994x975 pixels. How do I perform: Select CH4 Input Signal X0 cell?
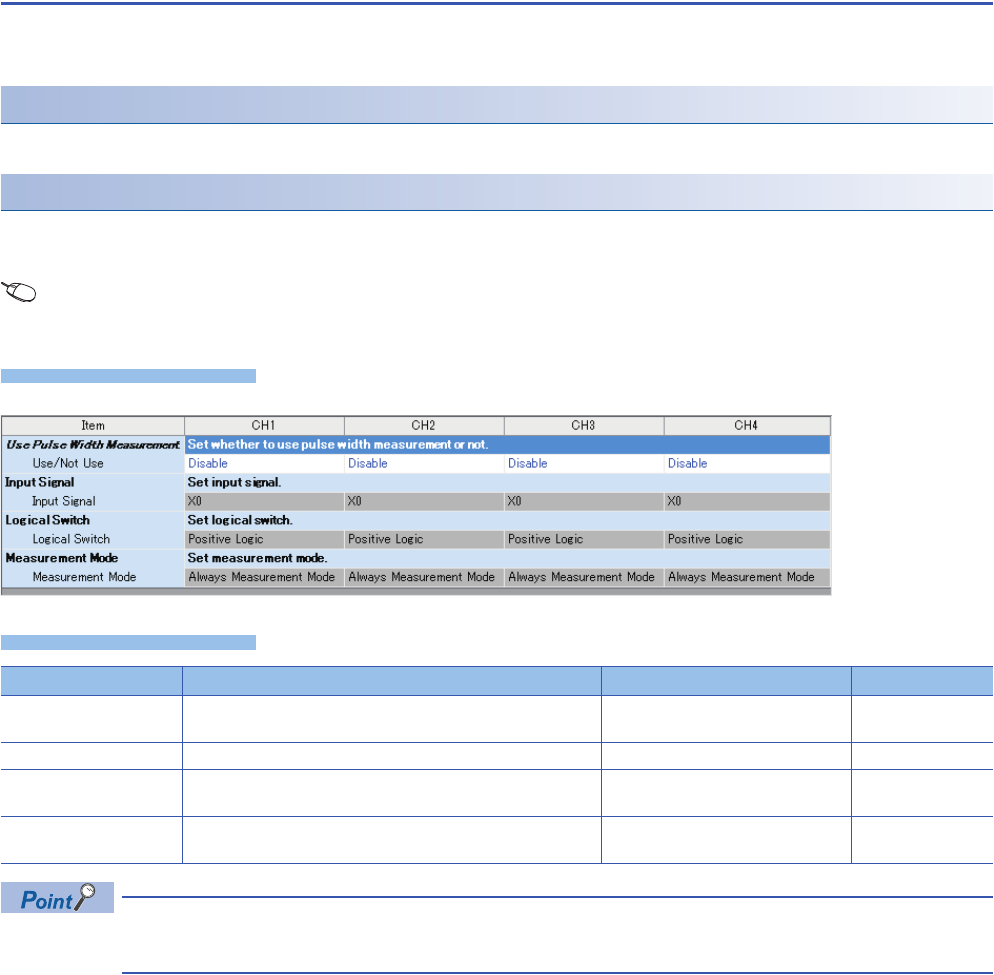(x=746, y=501)
